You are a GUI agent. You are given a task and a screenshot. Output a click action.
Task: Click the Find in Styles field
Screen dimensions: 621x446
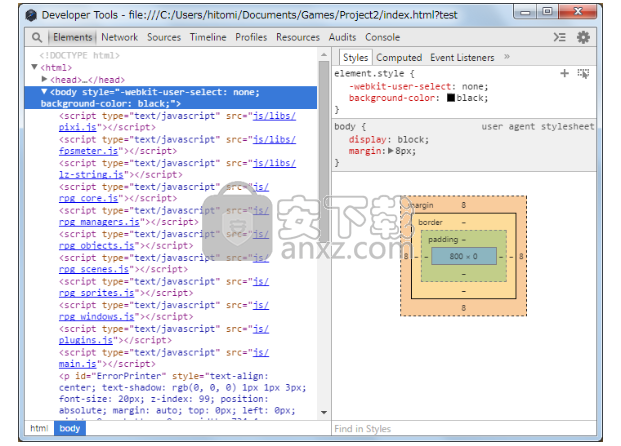(x=464, y=429)
